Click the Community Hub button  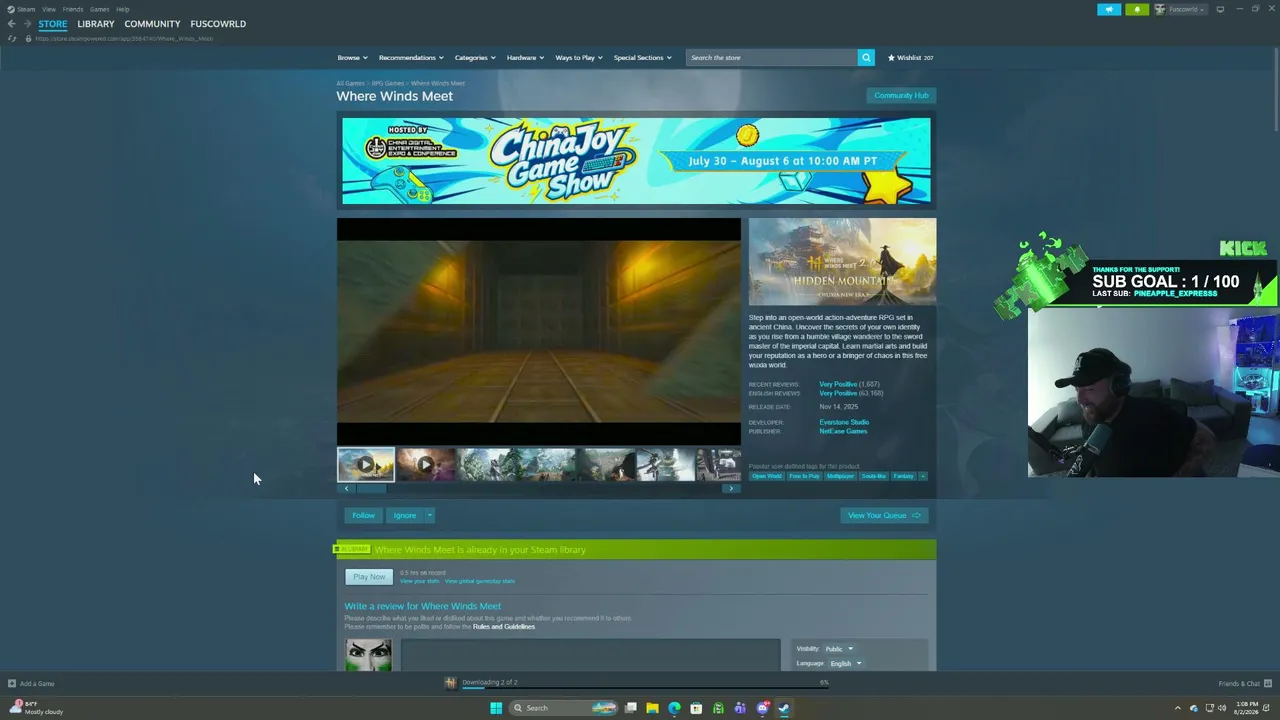pyautogui.click(x=901, y=96)
